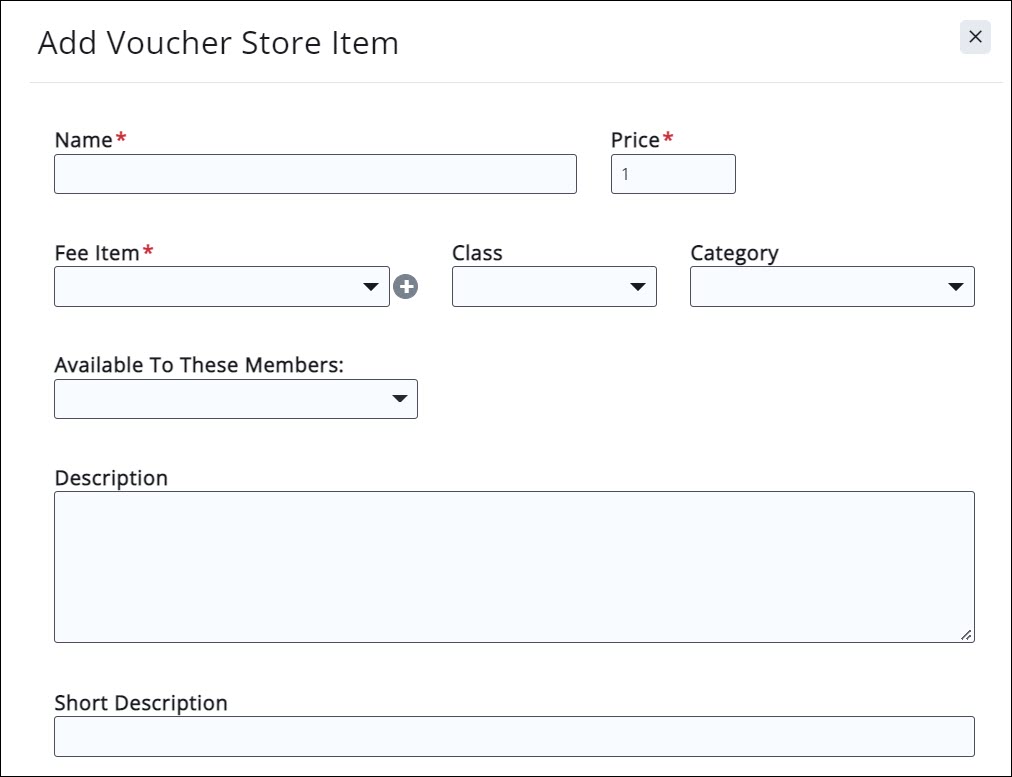The height and width of the screenshot is (777, 1012).
Task: Open the Category dropdown
Action: 831,287
